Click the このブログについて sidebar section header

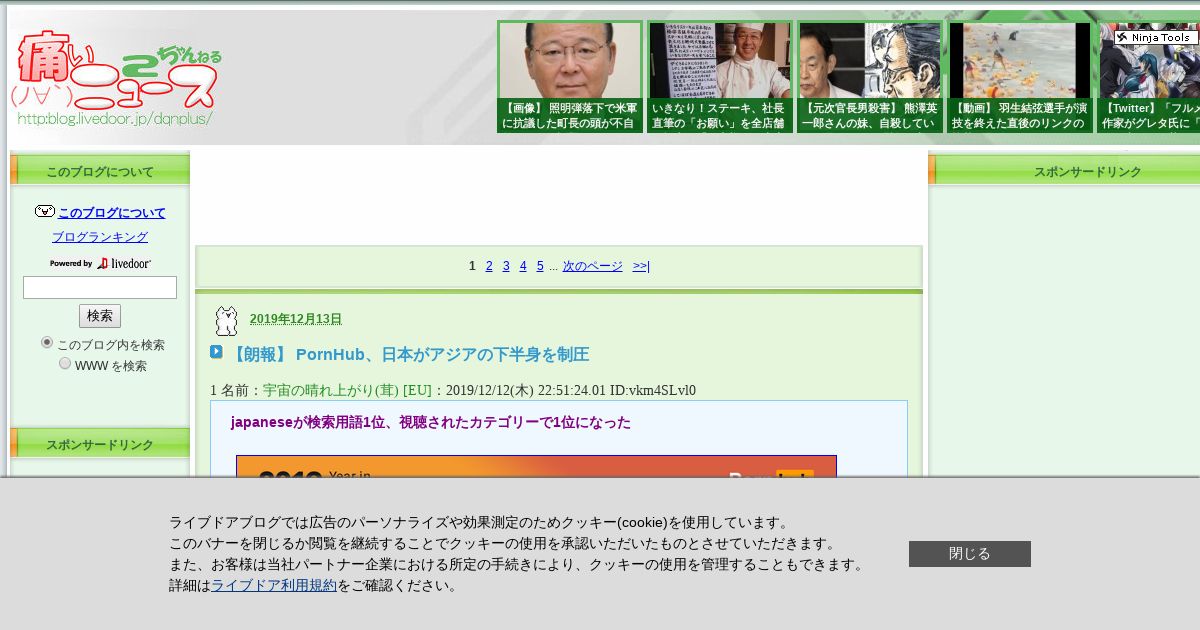(100, 171)
